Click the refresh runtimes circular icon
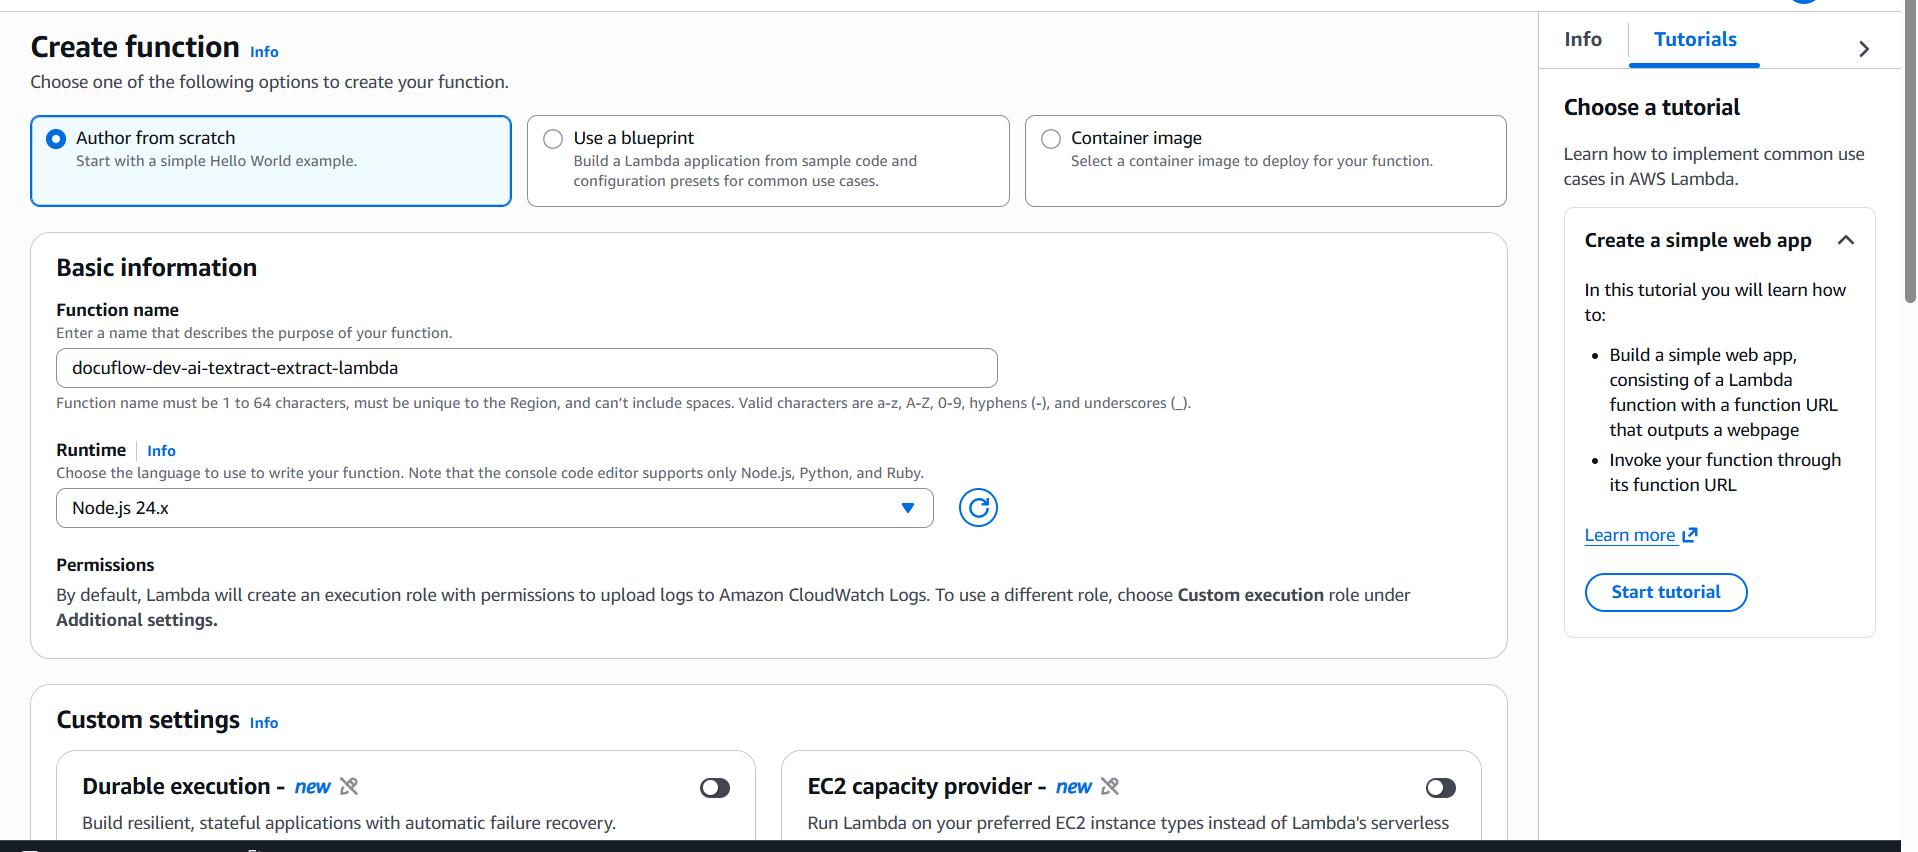 (x=978, y=508)
